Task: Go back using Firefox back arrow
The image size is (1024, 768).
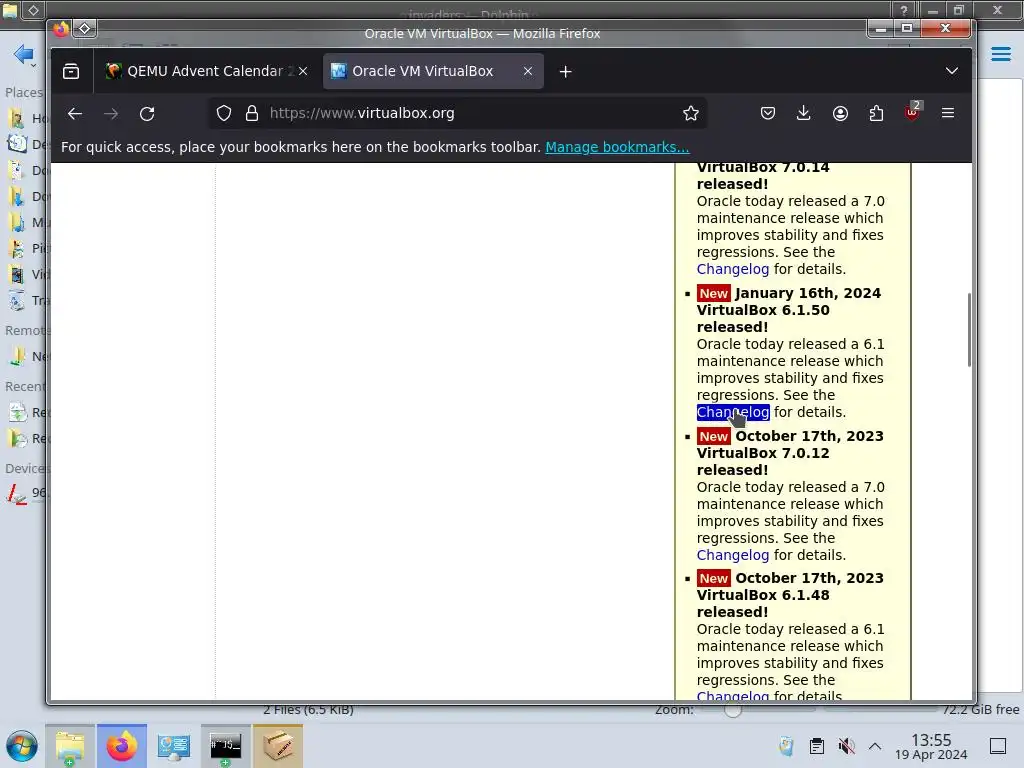Action: click(x=74, y=114)
